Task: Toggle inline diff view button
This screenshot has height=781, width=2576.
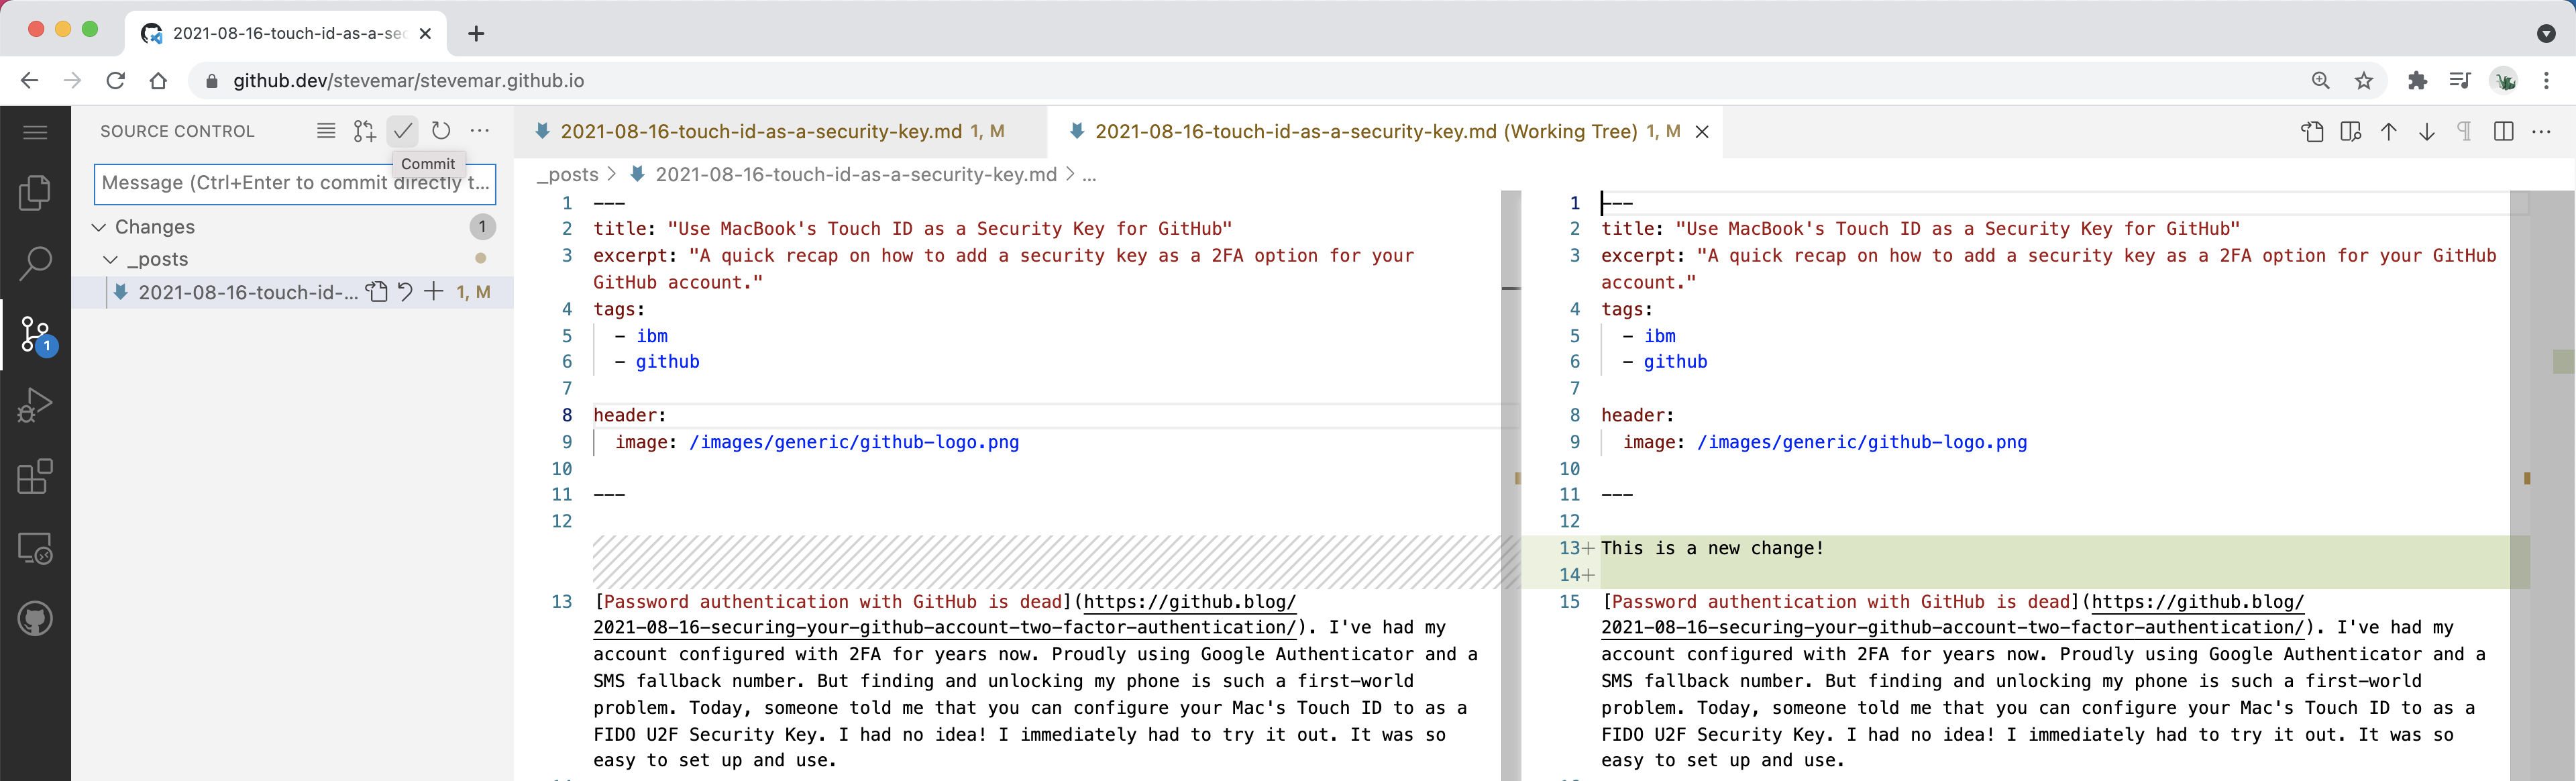Action: click(x=2504, y=132)
